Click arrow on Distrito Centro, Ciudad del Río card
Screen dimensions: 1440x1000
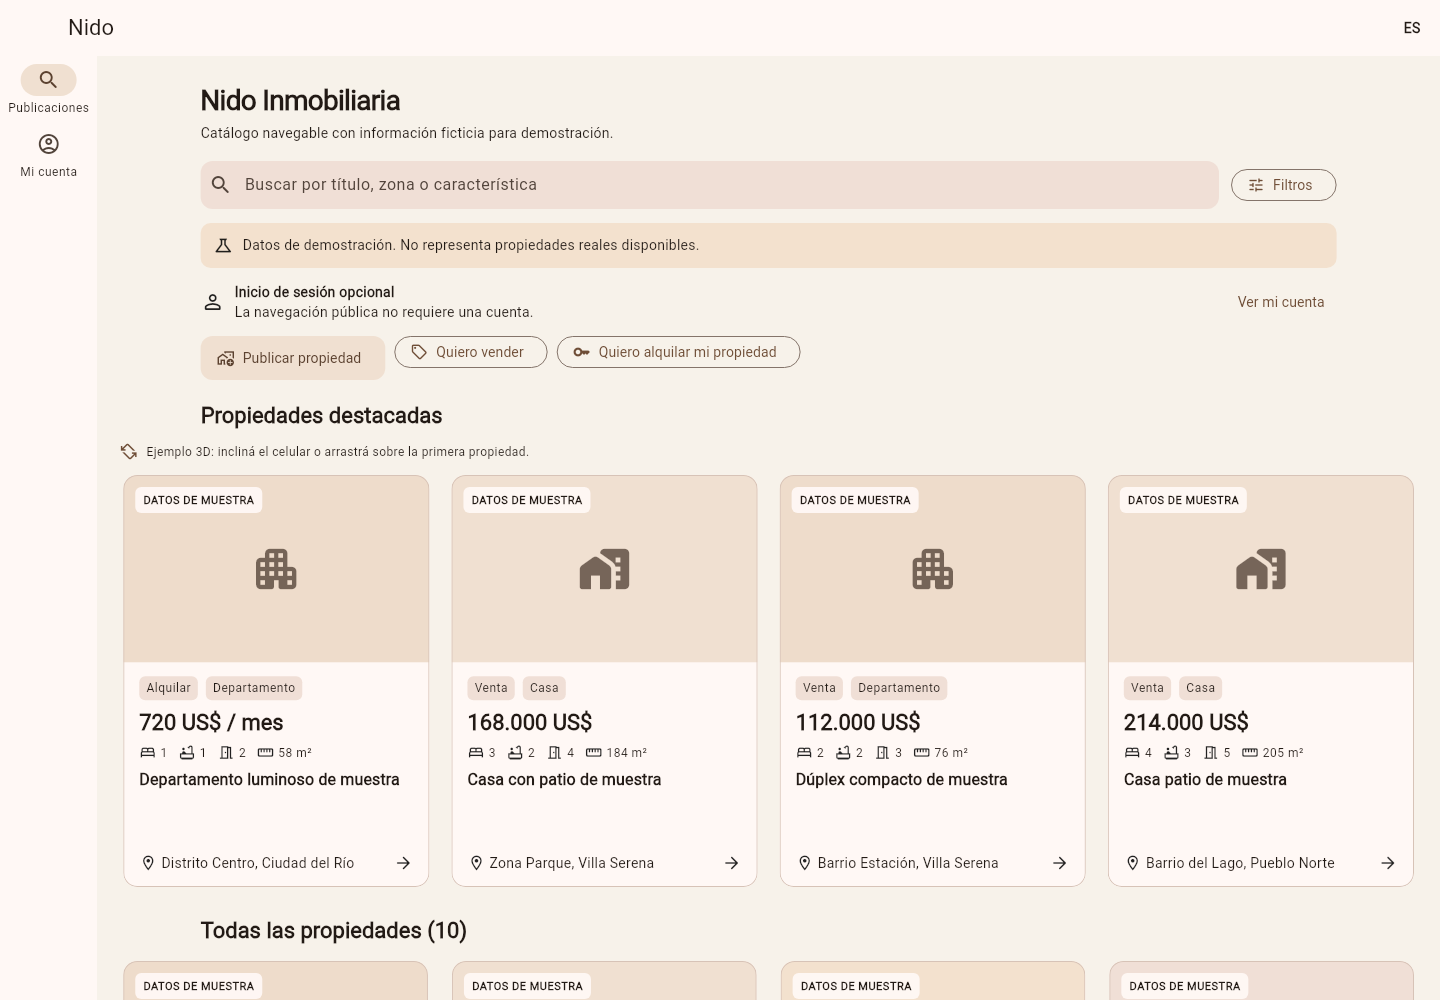403,863
